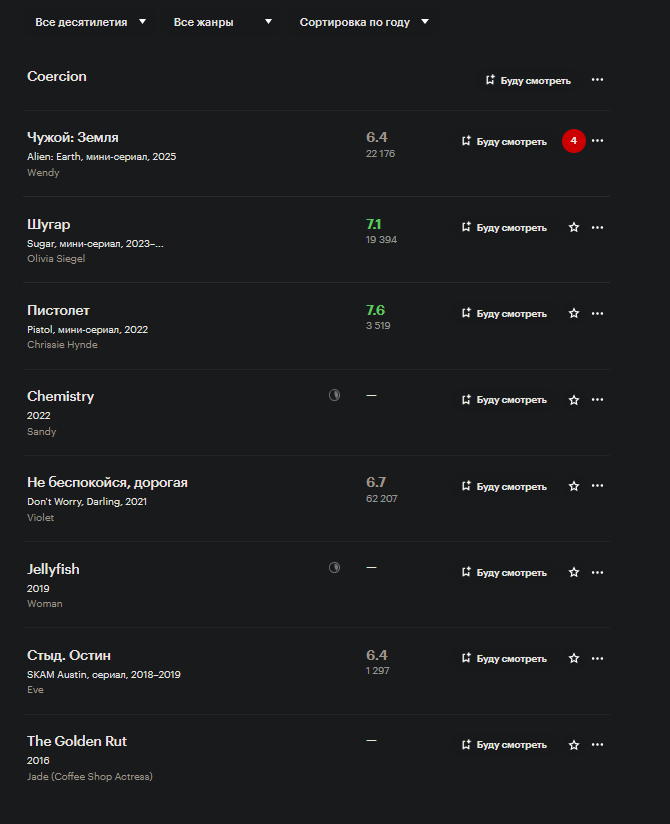This screenshot has width=670, height=824.
Task: Expand the genres filter dropdown
Action: pos(222,22)
